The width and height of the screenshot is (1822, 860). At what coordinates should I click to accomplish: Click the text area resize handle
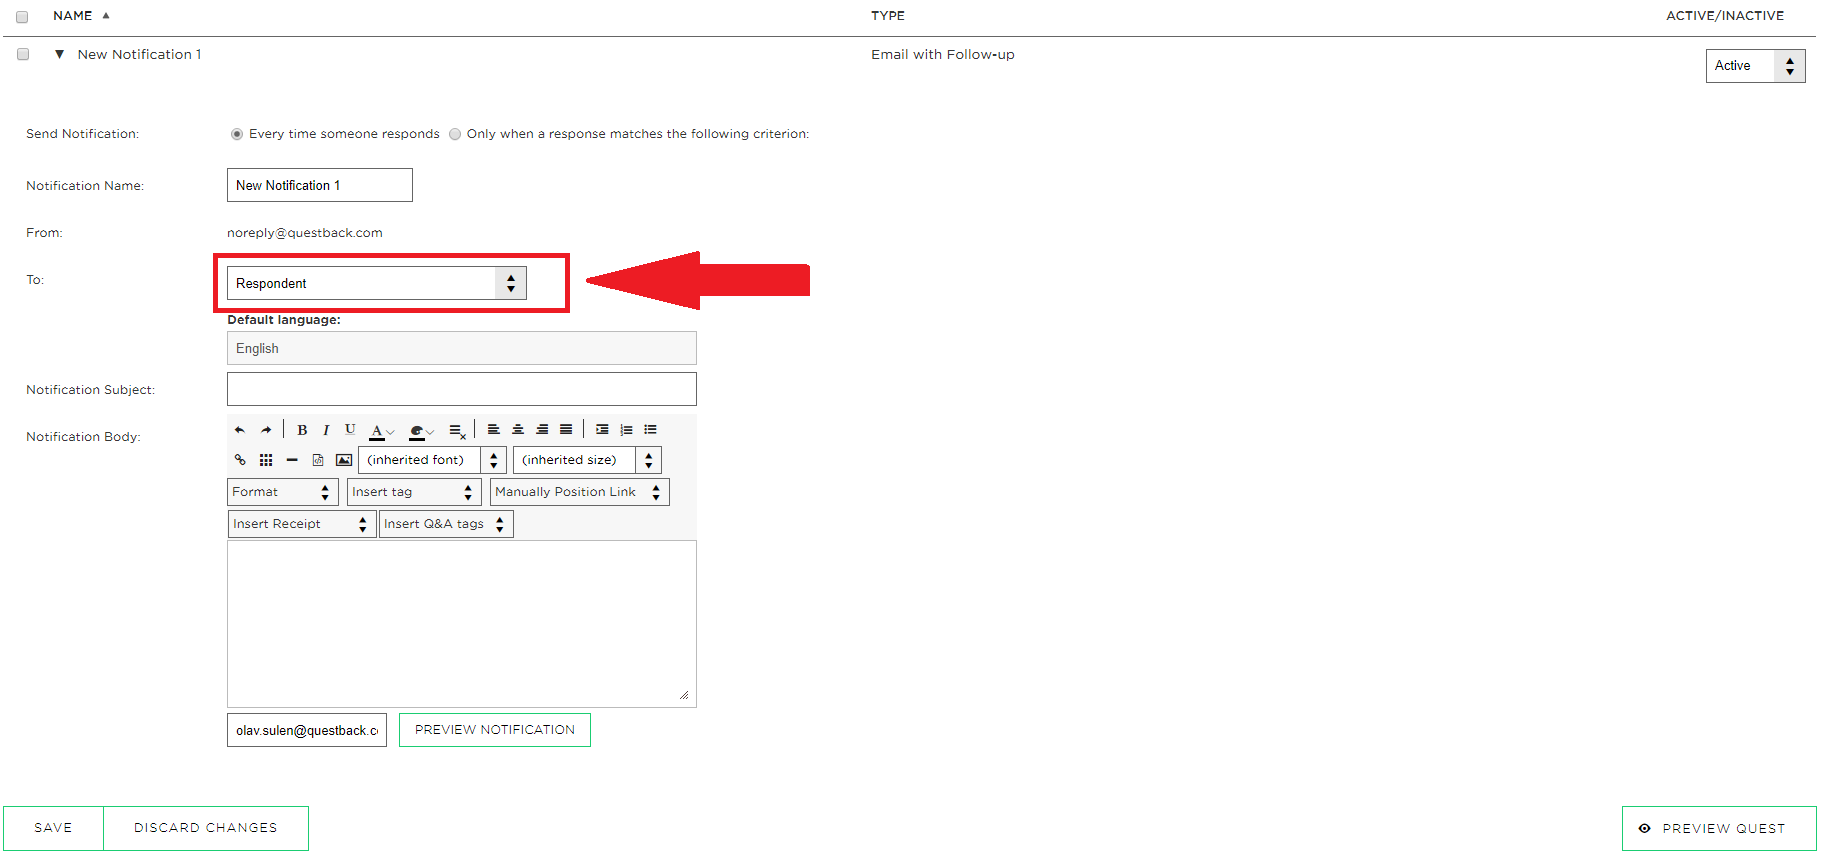684,695
